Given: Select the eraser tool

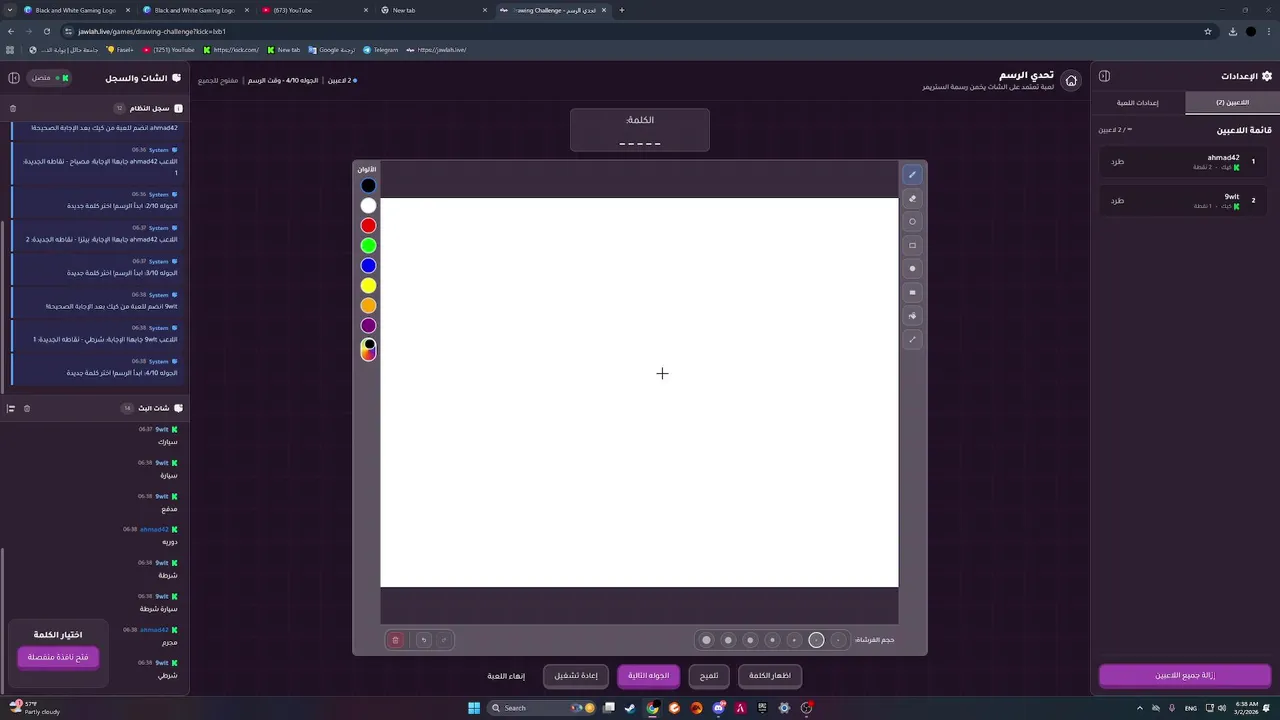Looking at the screenshot, I should [x=912, y=198].
